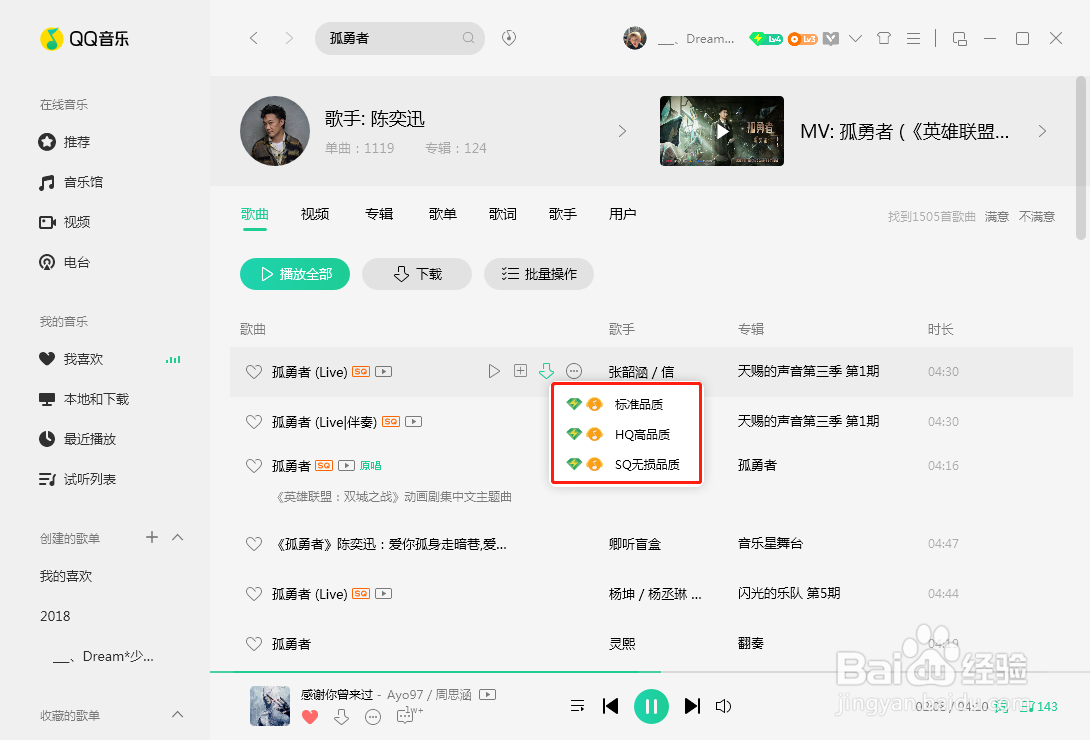The width and height of the screenshot is (1090, 740).
Task: Collapse the 创建的歌单 section
Action: 178,537
